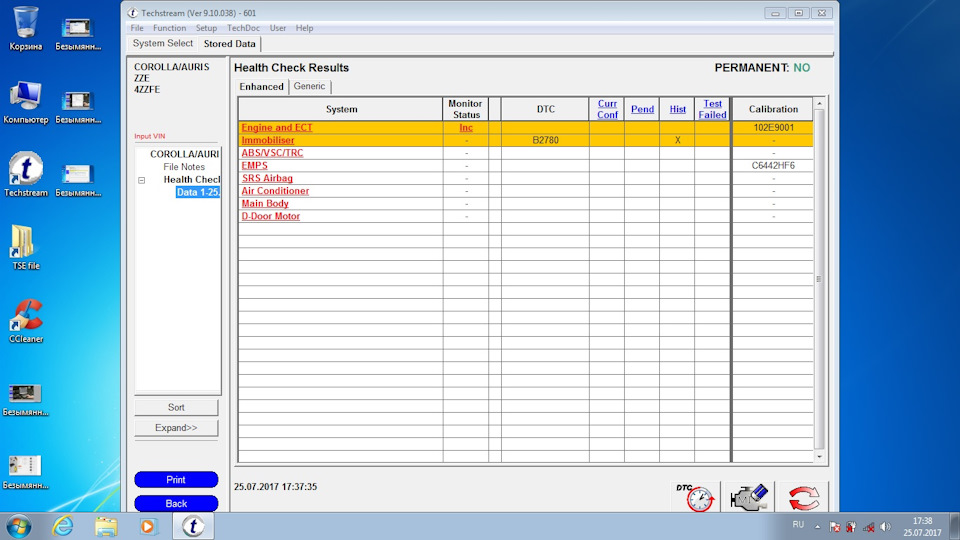Open the Setup menu
This screenshot has height=540, width=960.
click(206, 28)
